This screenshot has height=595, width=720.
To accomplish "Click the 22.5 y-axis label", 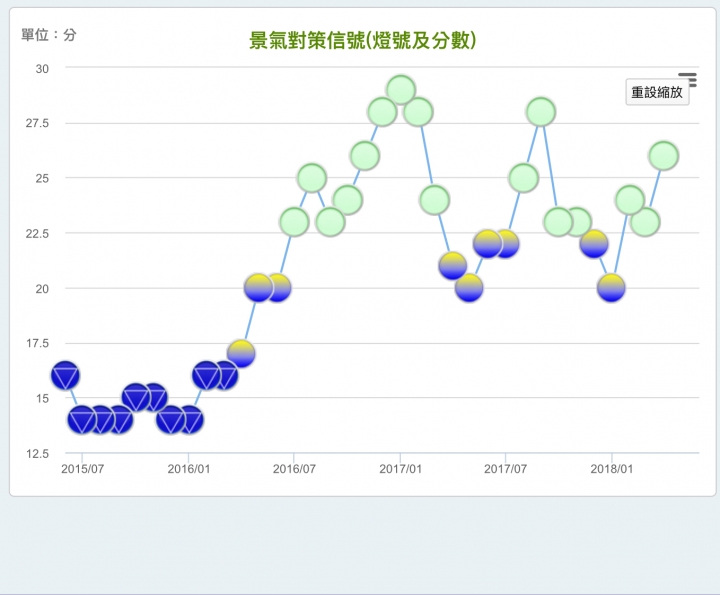I will point(37,234).
